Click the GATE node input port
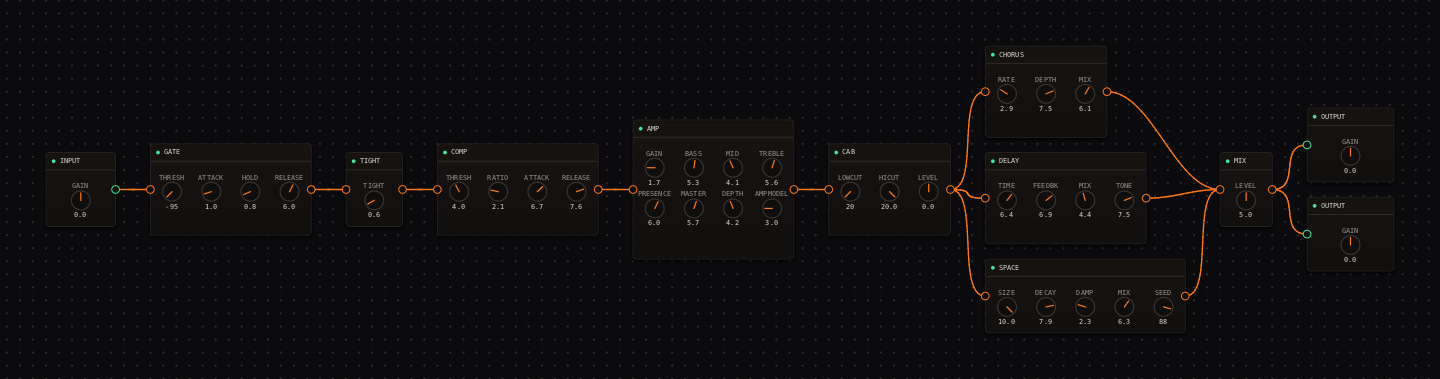The width and height of the screenshot is (1440, 379). (150, 189)
